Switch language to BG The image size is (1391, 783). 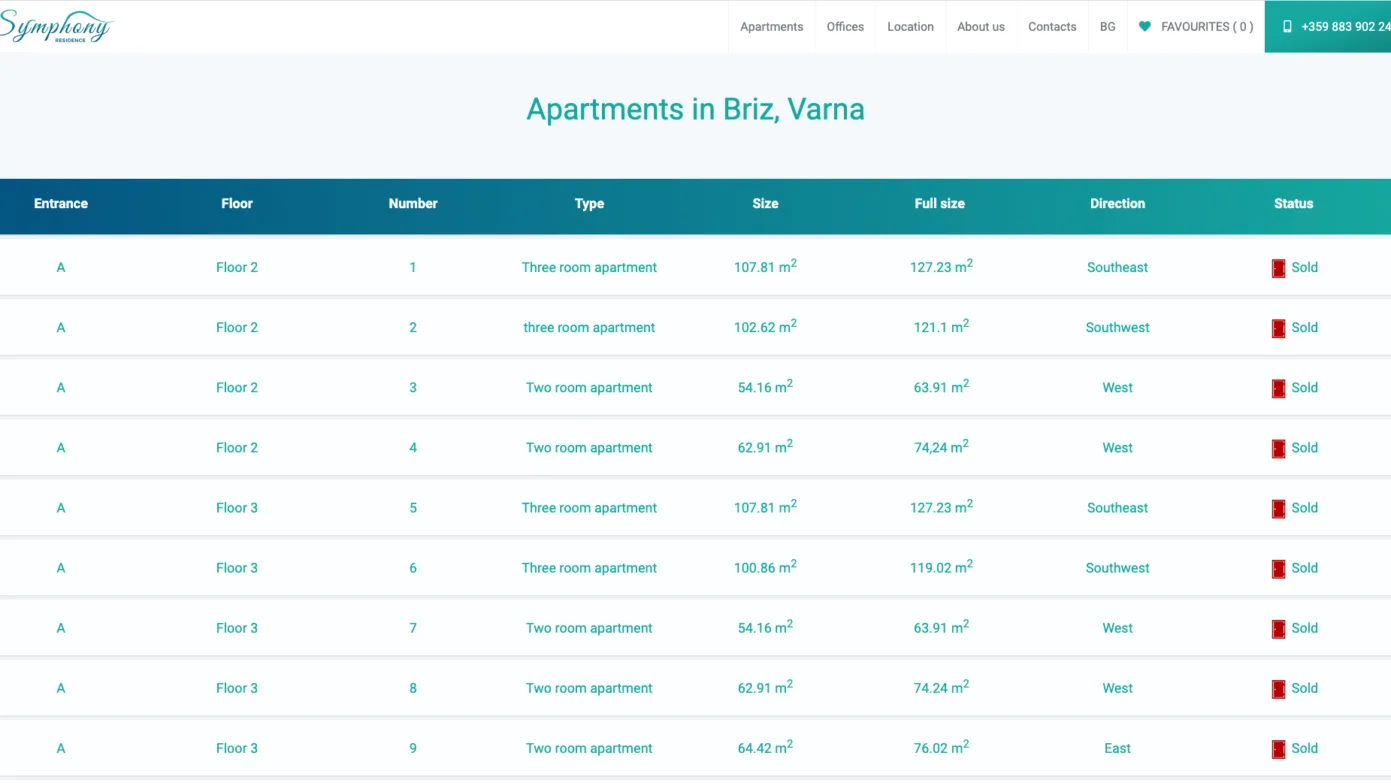(x=1107, y=27)
